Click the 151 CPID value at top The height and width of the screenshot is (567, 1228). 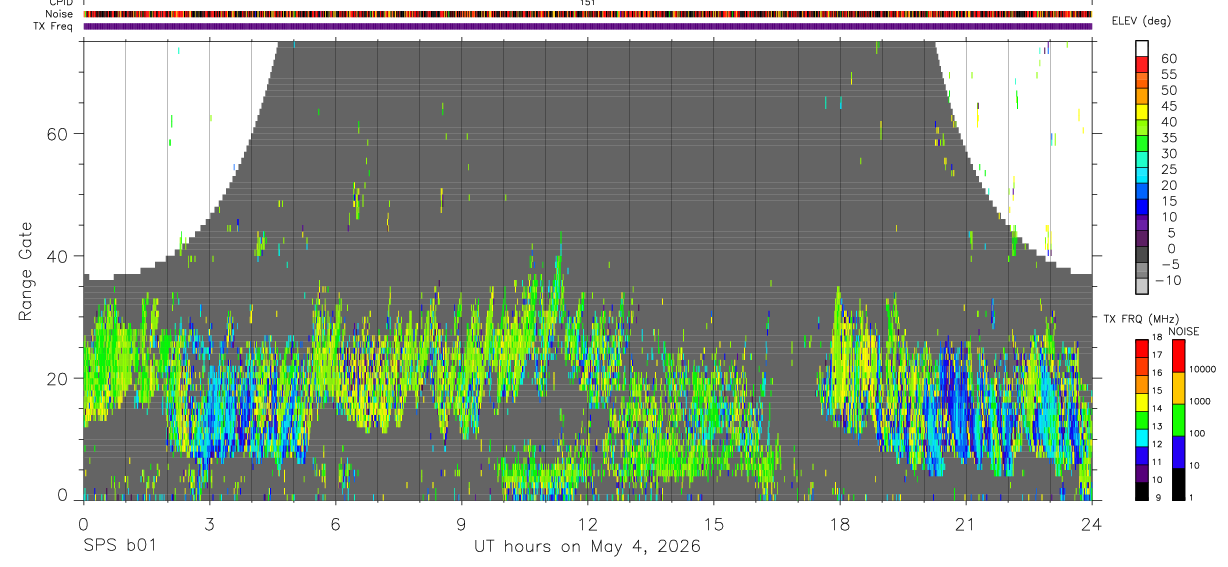[x=588, y=4]
